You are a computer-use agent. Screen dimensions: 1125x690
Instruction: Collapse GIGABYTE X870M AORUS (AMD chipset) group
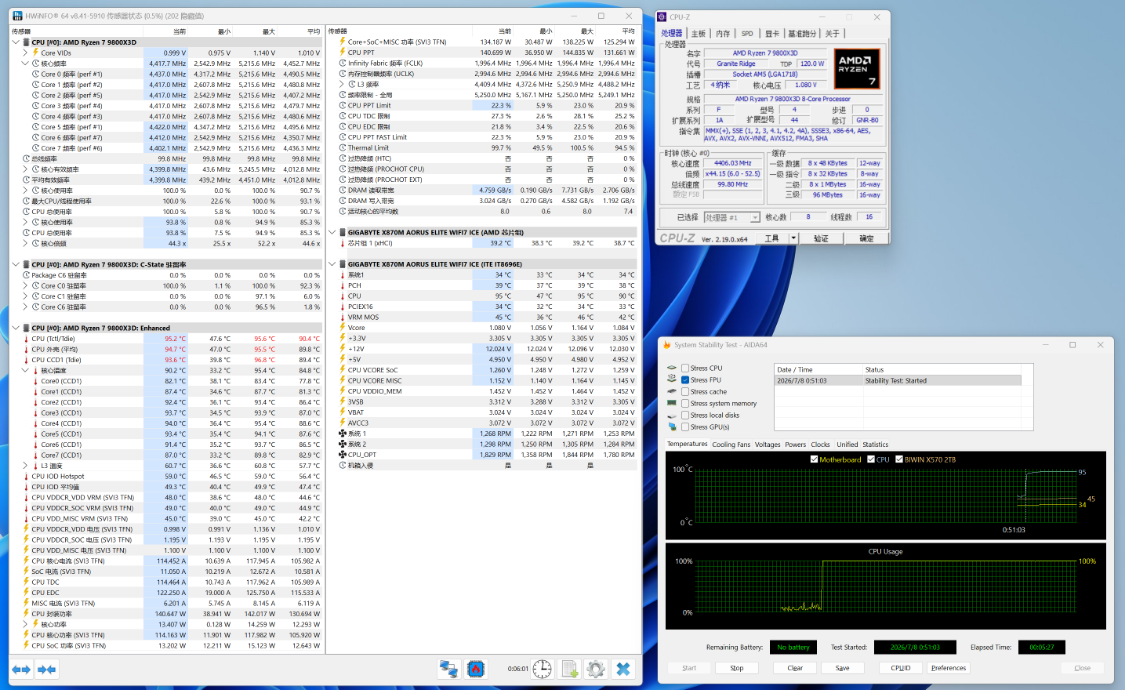[x=333, y=232]
